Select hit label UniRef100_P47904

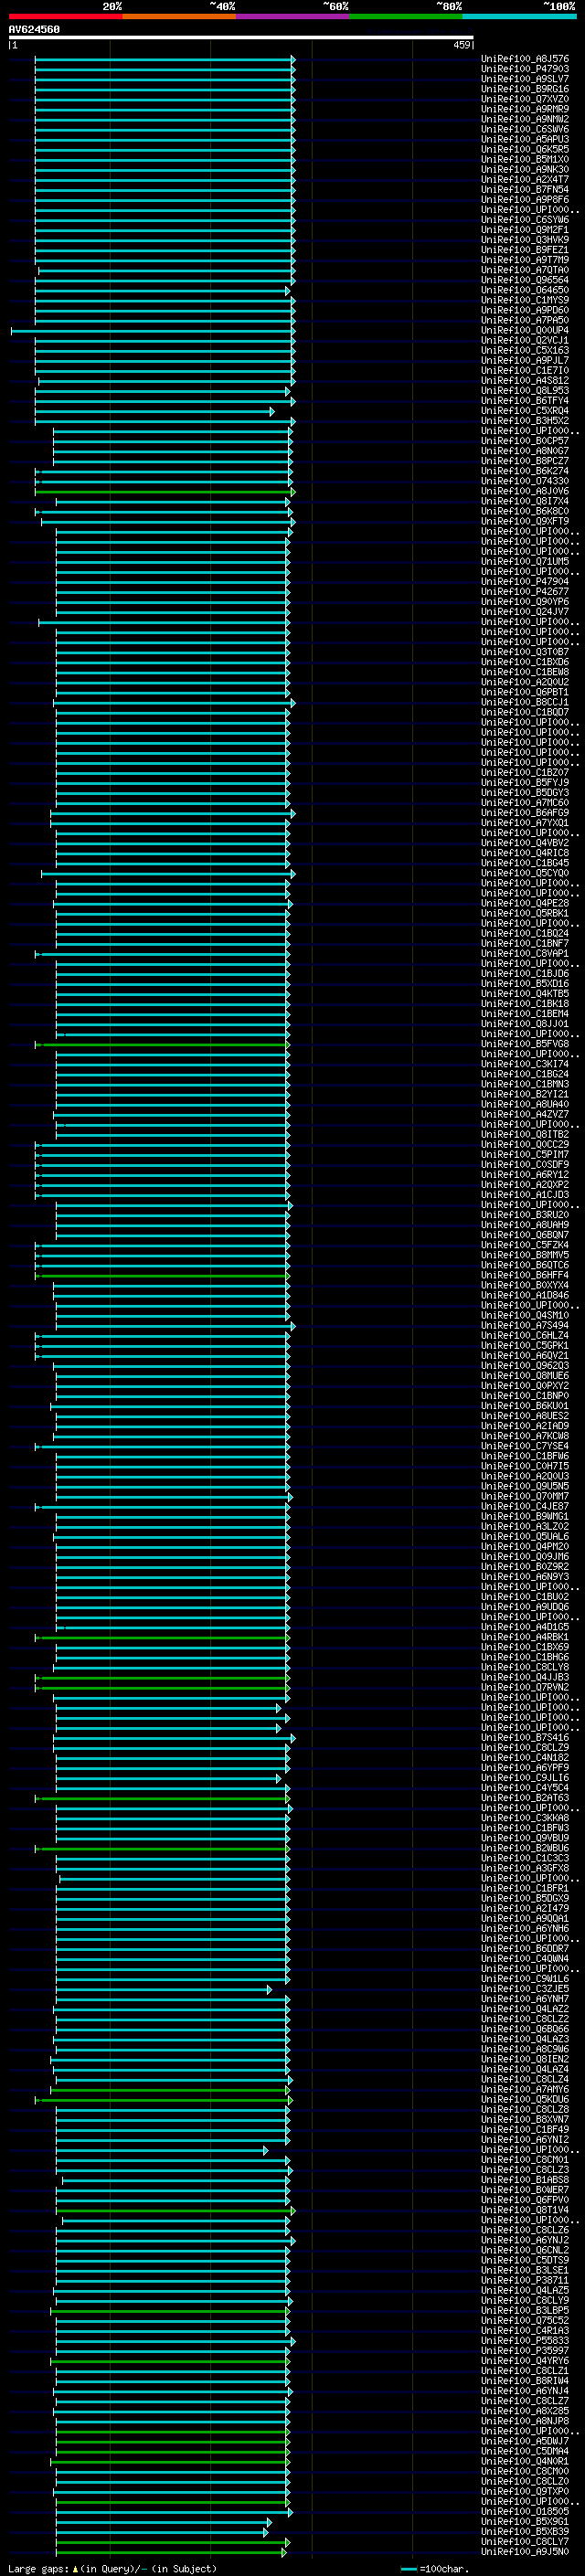[x=525, y=581]
